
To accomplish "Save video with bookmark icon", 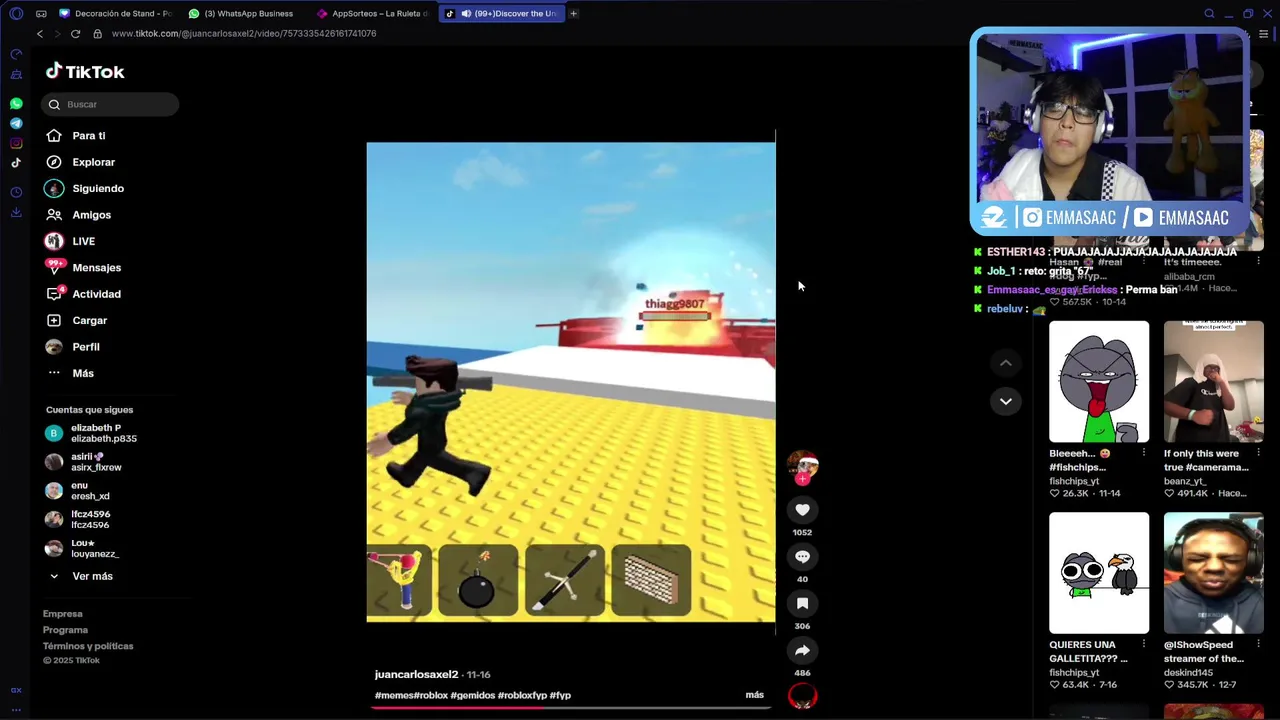I will pyautogui.click(x=802, y=604).
